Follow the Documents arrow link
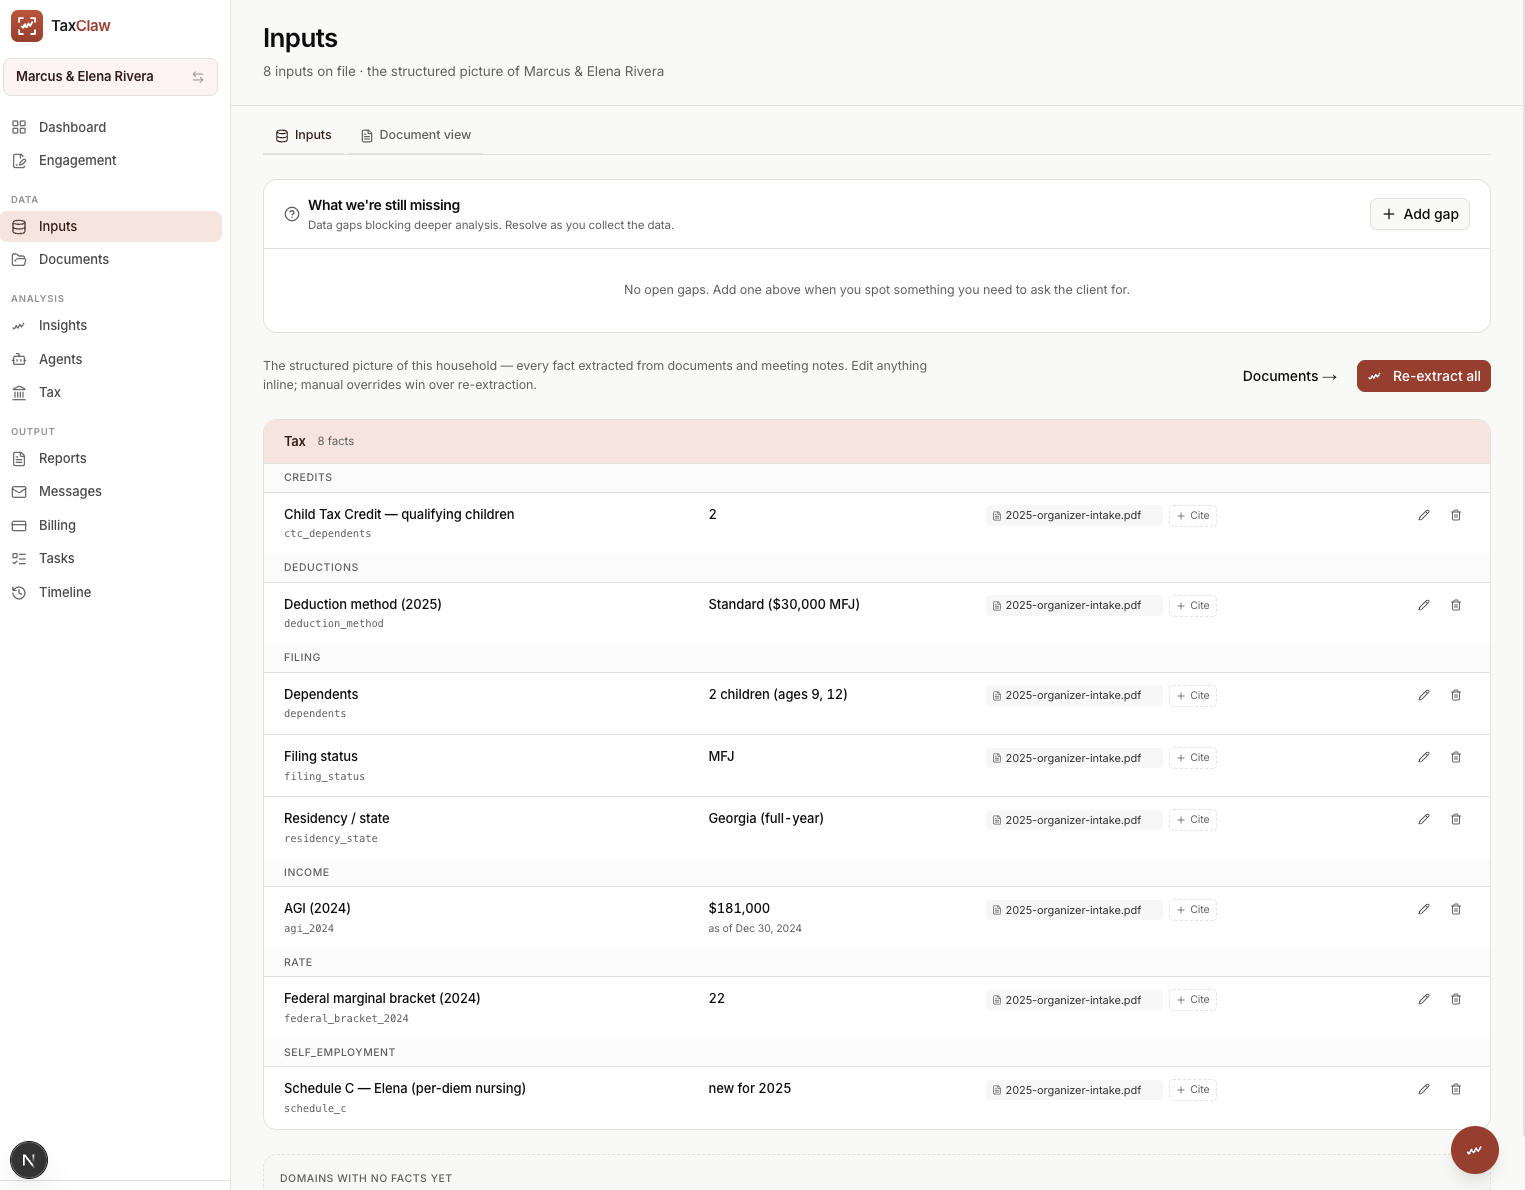This screenshot has height=1190, width=1525. [x=1289, y=376]
